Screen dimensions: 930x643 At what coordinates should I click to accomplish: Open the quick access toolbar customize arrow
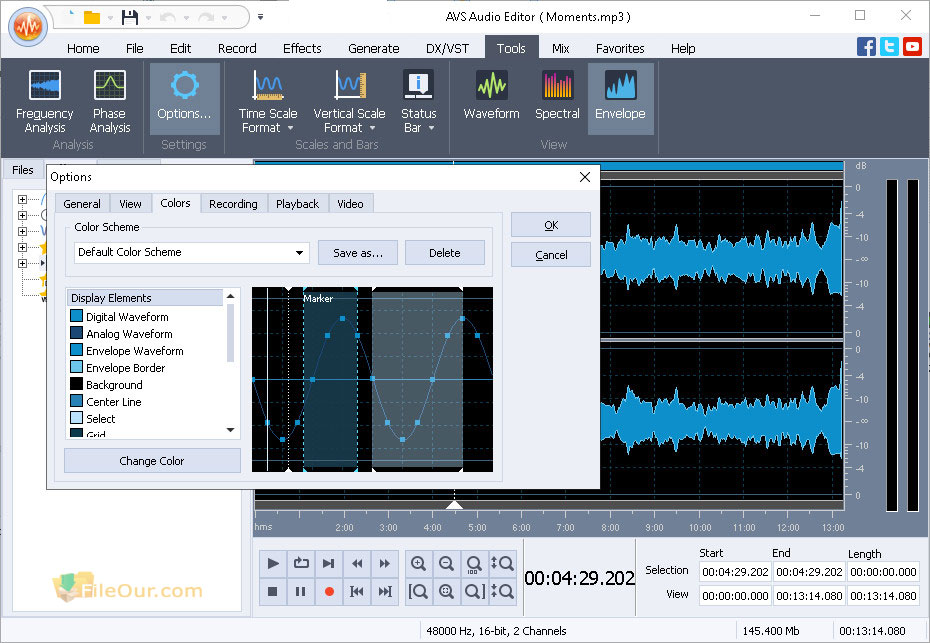pos(260,17)
